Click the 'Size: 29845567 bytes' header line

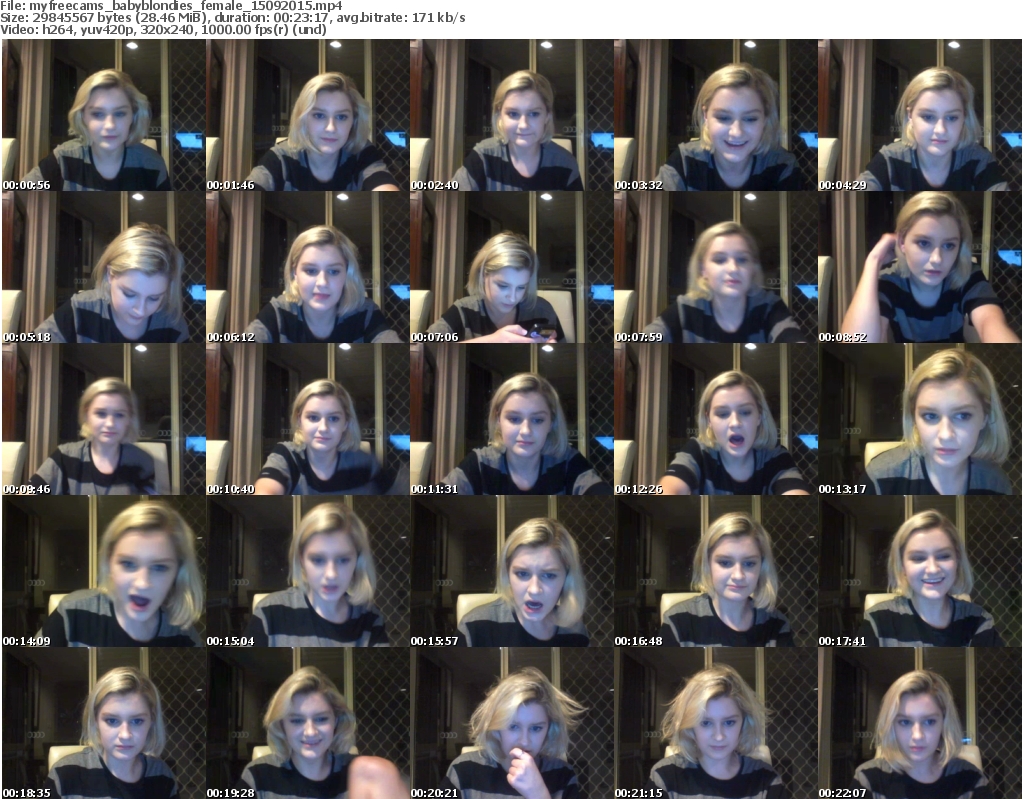[x=232, y=18]
